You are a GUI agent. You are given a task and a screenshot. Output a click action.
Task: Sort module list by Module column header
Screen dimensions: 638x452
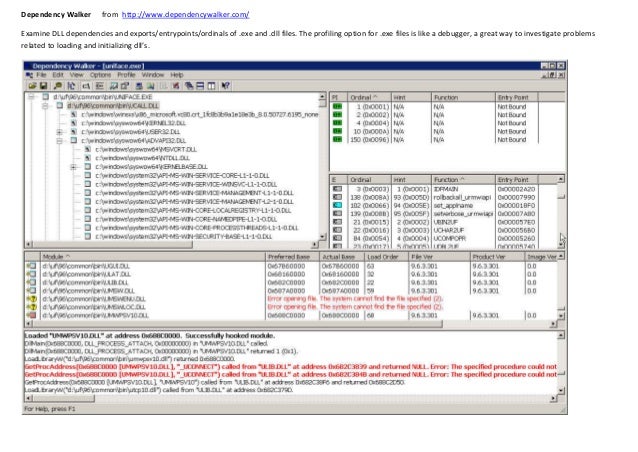click(x=153, y=257)
